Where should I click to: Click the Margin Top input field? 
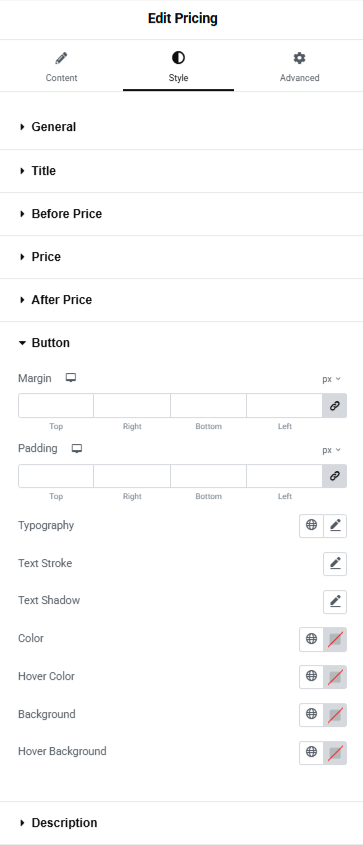[x=56, y=406]
